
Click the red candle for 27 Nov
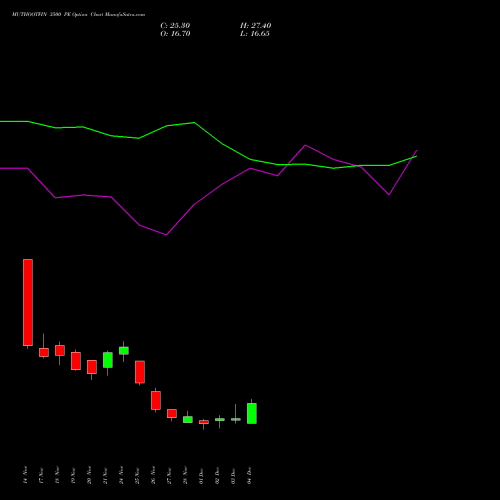(172, 413)
